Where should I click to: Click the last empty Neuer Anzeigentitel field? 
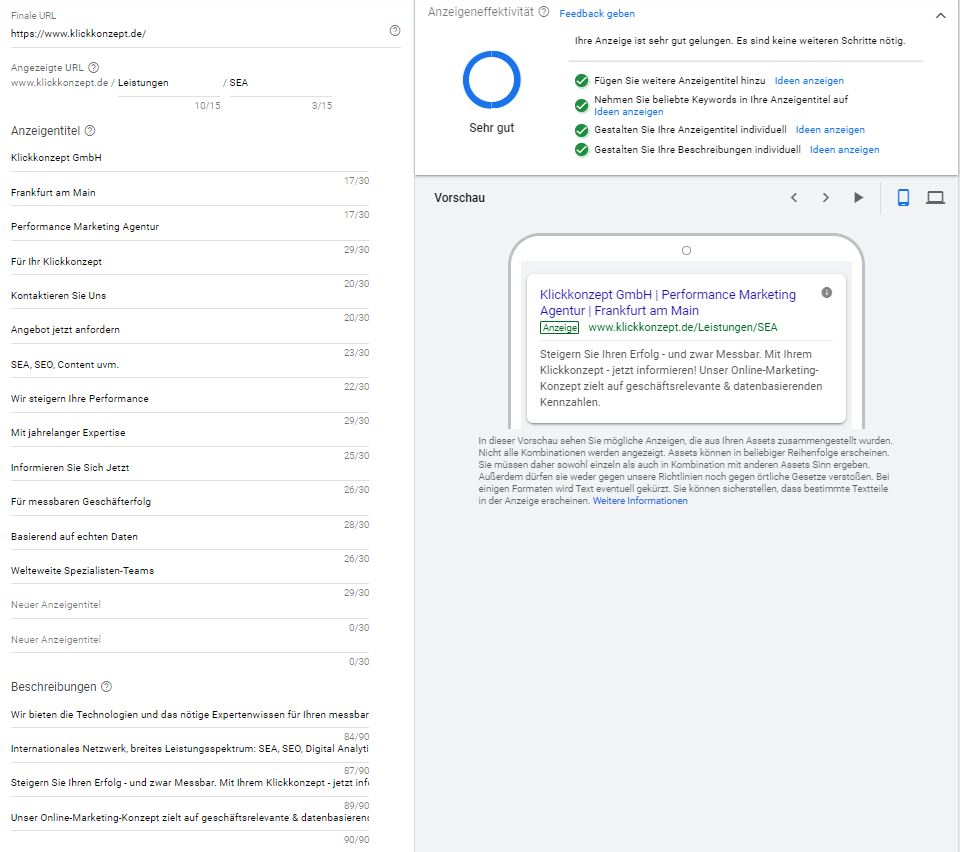click(x=190, y=640)
